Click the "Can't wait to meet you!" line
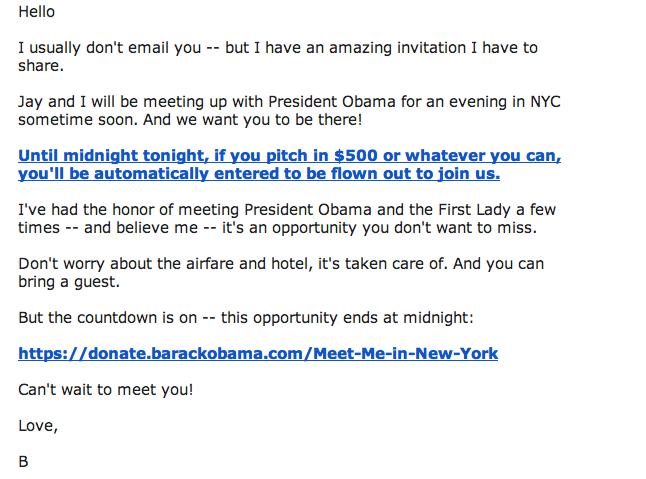646x479 pixels. click(106, 390)
